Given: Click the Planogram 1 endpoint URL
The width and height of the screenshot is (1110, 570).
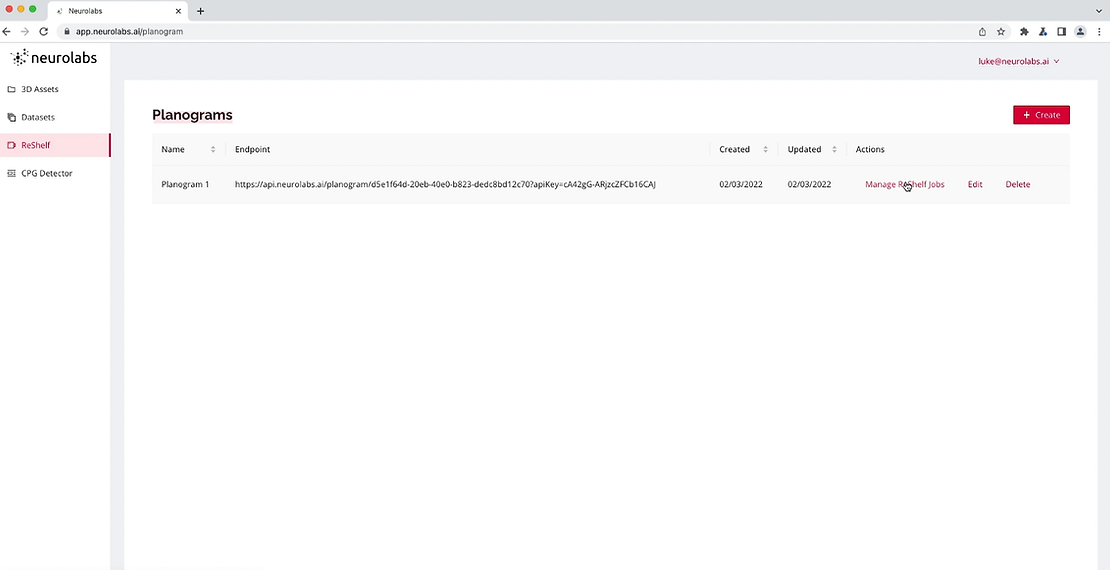Looking at the screenshot, I should 445,184.
